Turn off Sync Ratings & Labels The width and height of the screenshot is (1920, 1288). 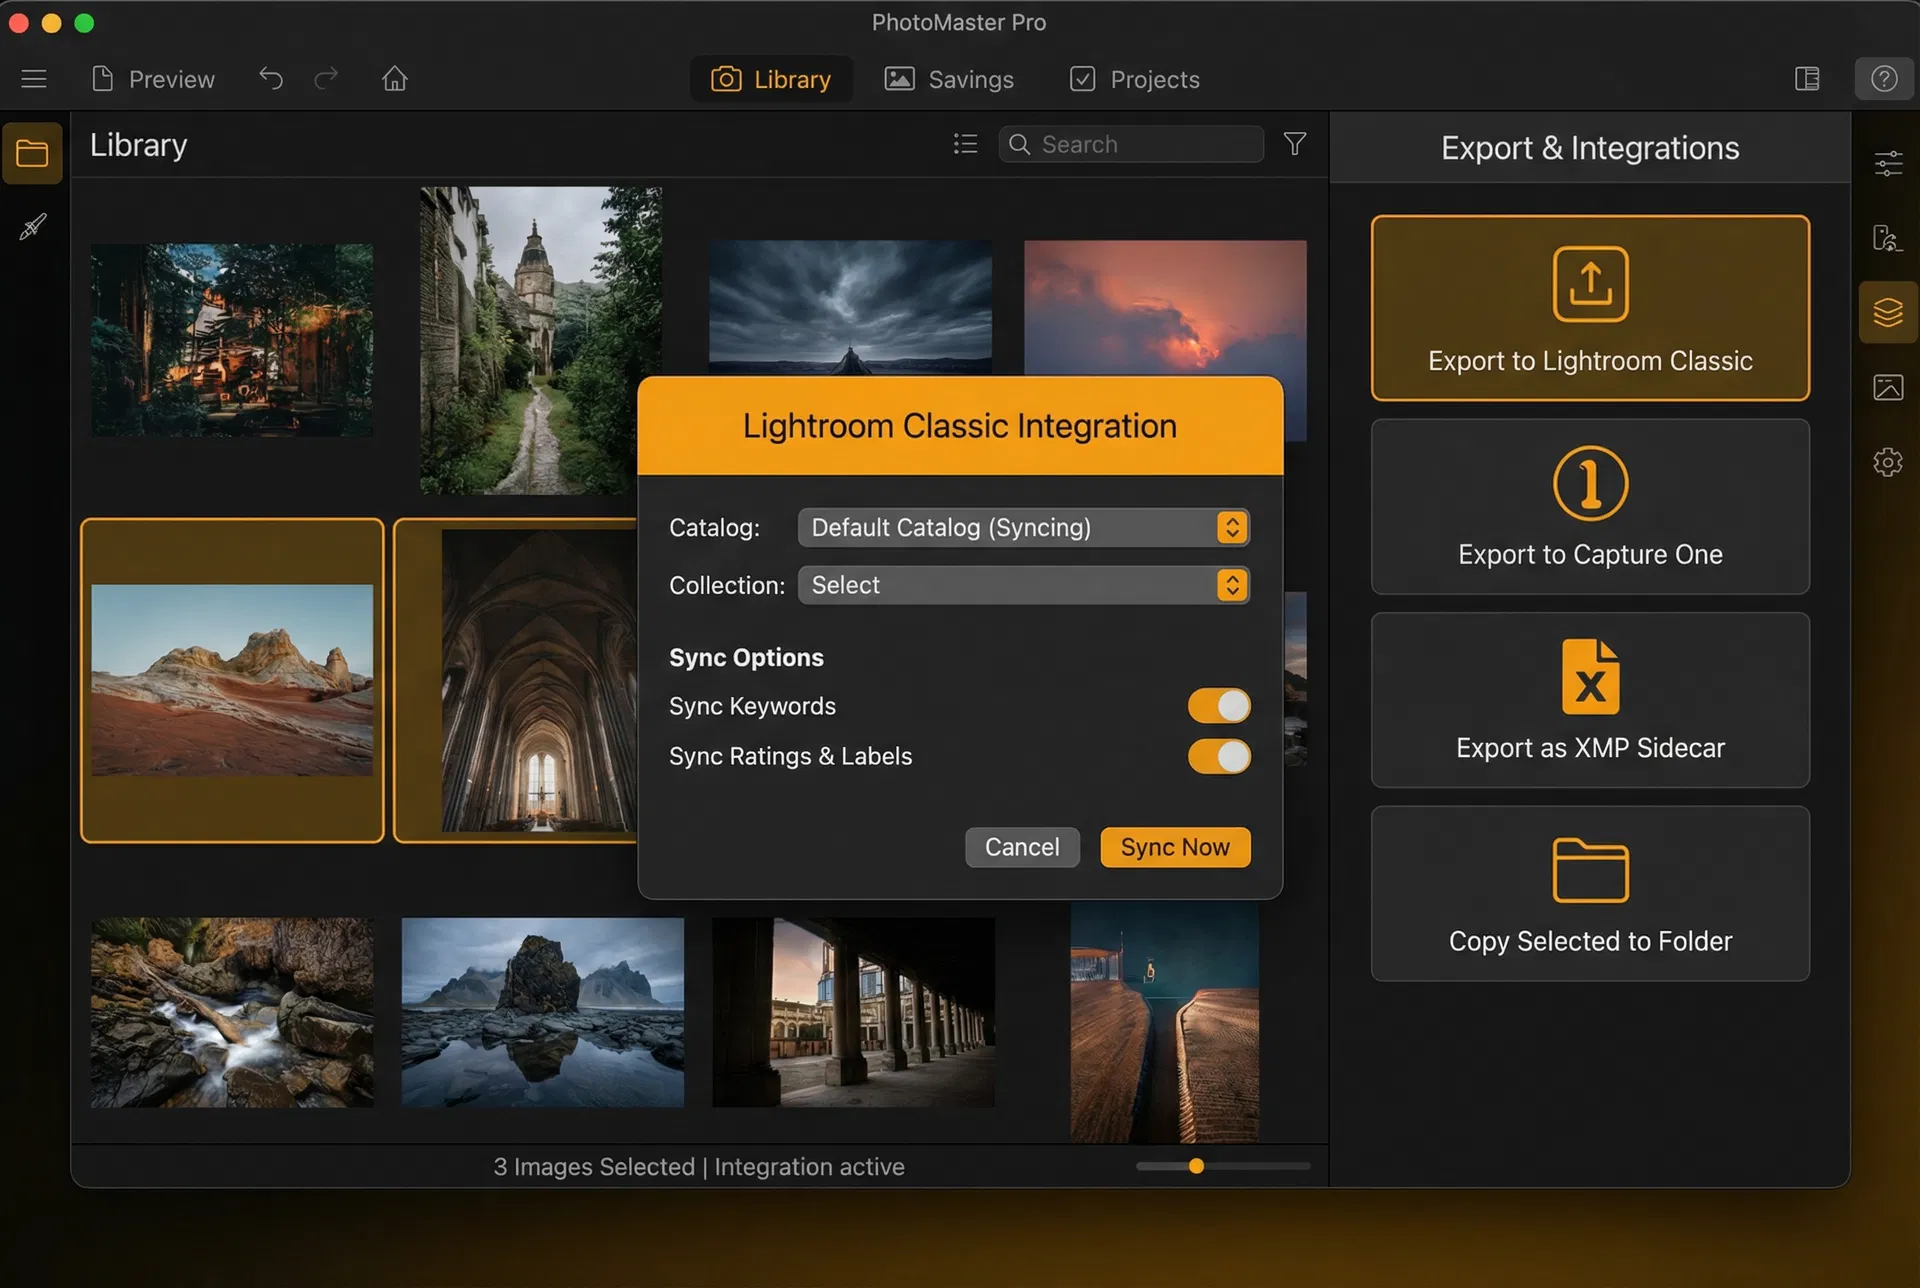coord(1218,757)
